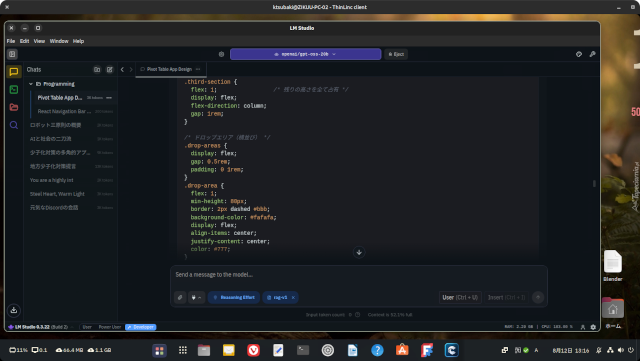Image resolution: width=640 pixels, height=361 pixels.
Task: Open the Edit menu
Action: tap(24, 41)
